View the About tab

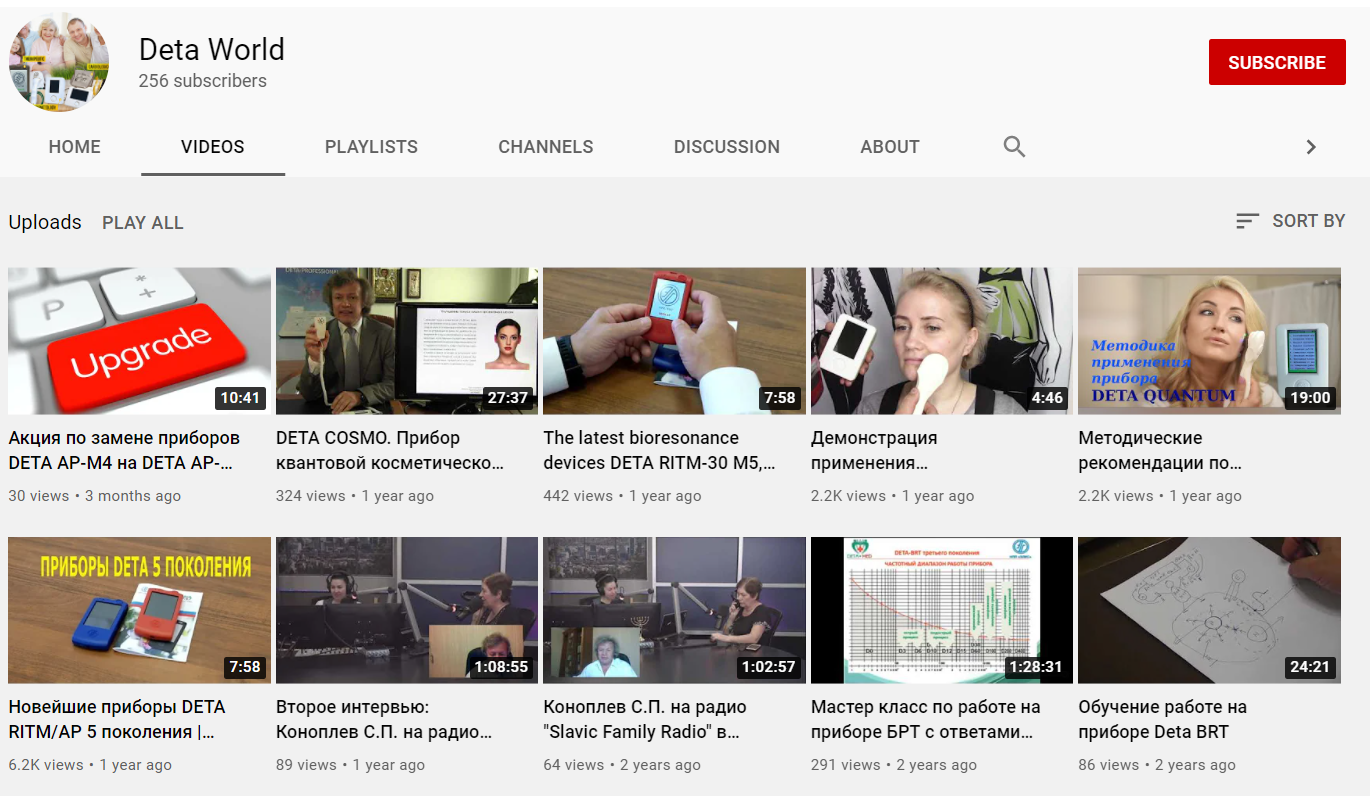click(890, 147)
